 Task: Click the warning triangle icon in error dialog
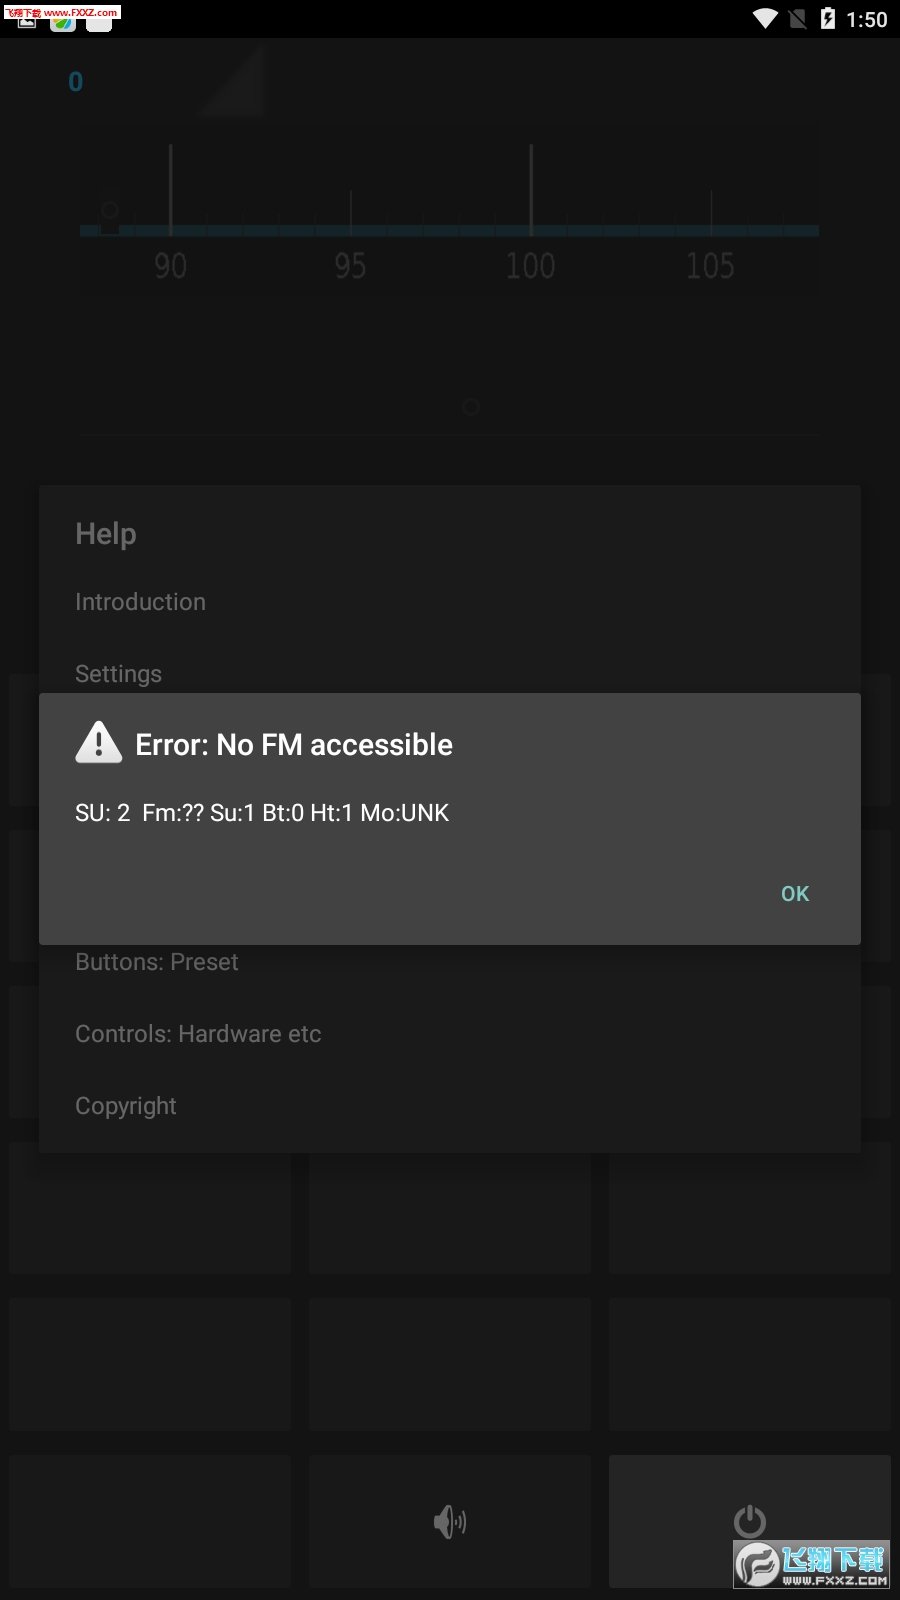coord(99,743)
